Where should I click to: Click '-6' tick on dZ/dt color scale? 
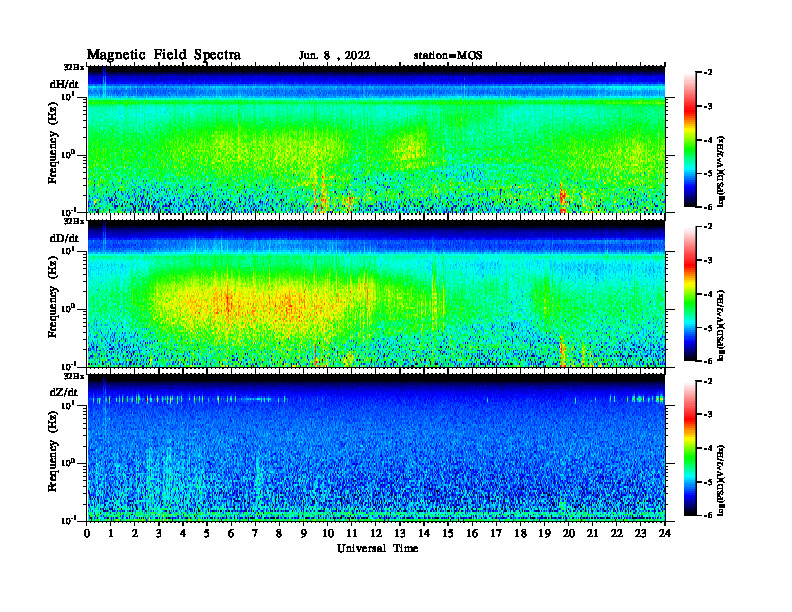point(707,515)
